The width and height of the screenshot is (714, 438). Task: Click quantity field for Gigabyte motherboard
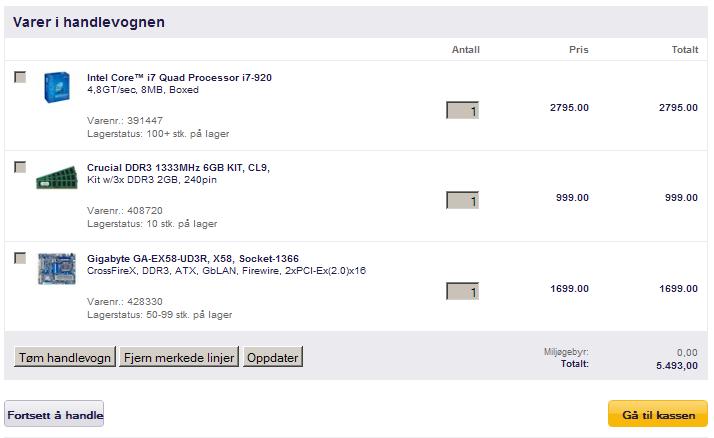click(462, 291)
